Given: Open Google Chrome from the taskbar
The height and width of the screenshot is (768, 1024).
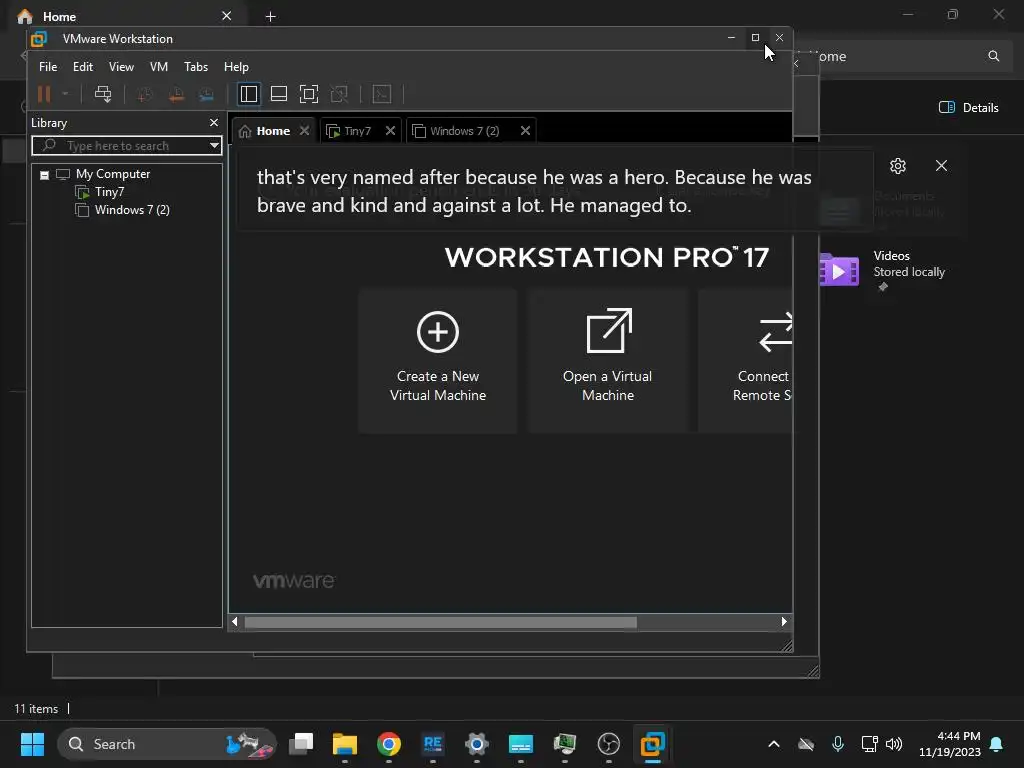Looking at the screenshot, I should (389, 744).
